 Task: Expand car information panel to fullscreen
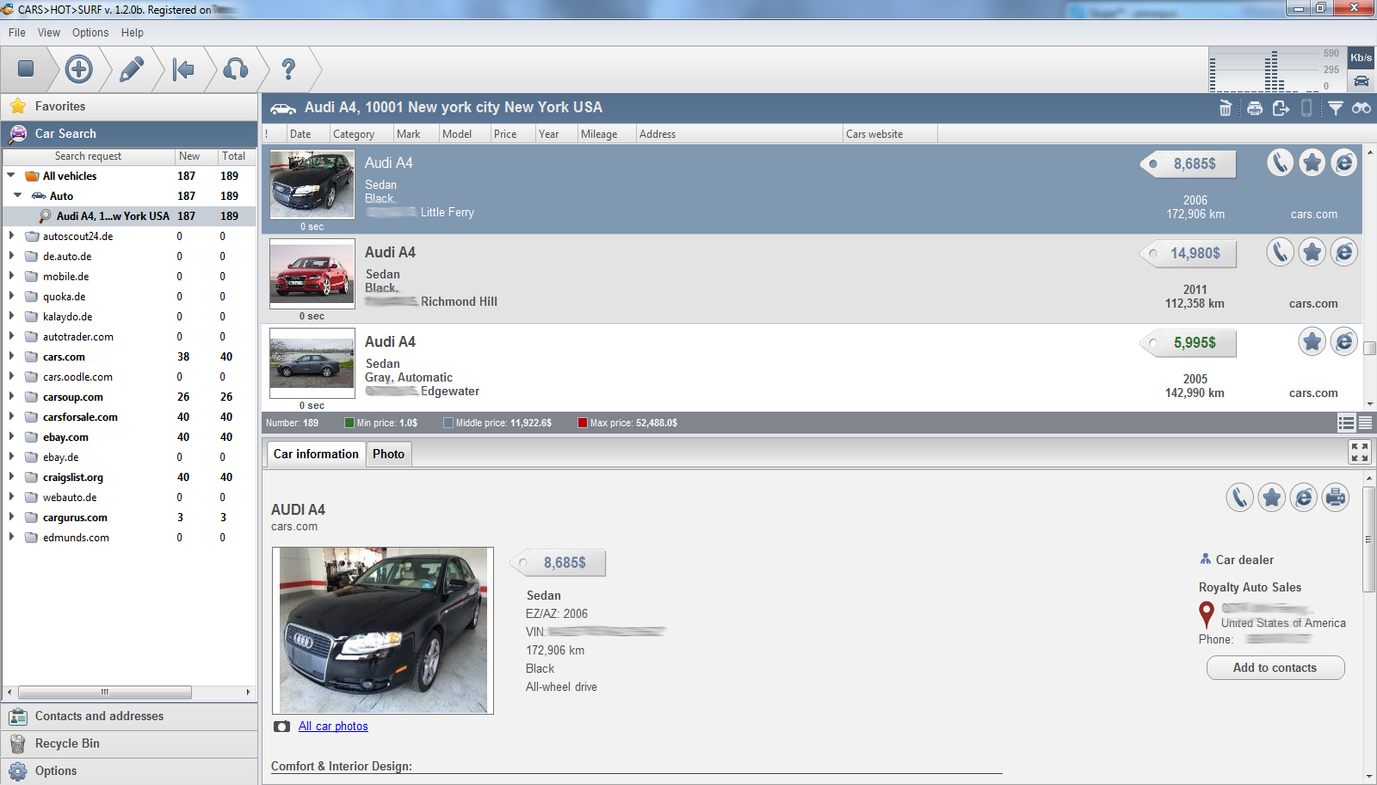point(1360,452)
